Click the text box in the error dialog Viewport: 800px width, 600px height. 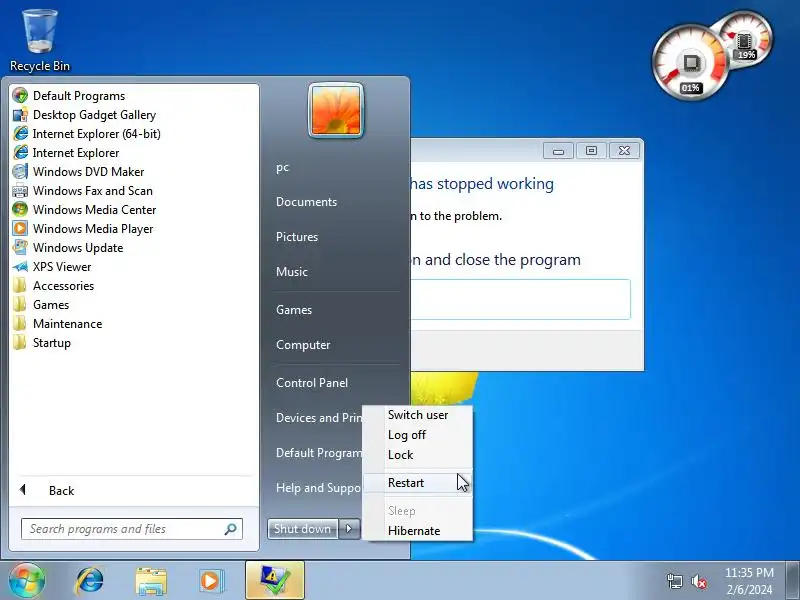point(520,299)
